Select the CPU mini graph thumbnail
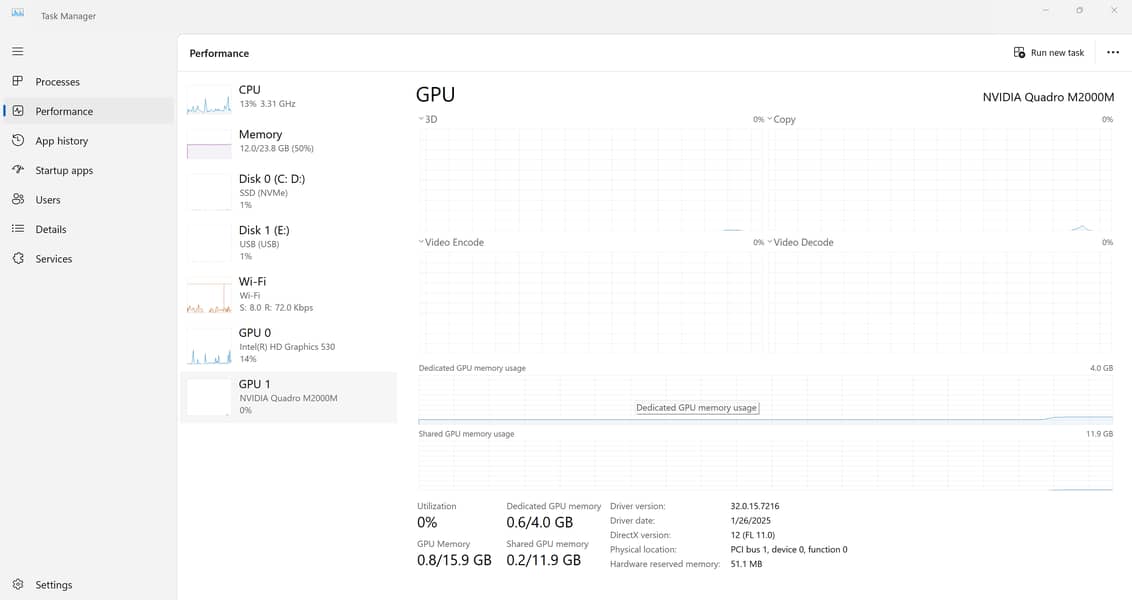Image resolution: width=1132 pixels, height=600 pixels. tap(209, 100)
